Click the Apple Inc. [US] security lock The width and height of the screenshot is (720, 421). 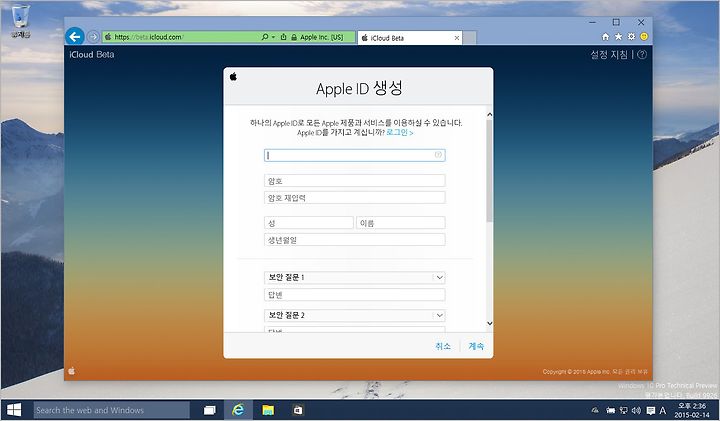318,37
